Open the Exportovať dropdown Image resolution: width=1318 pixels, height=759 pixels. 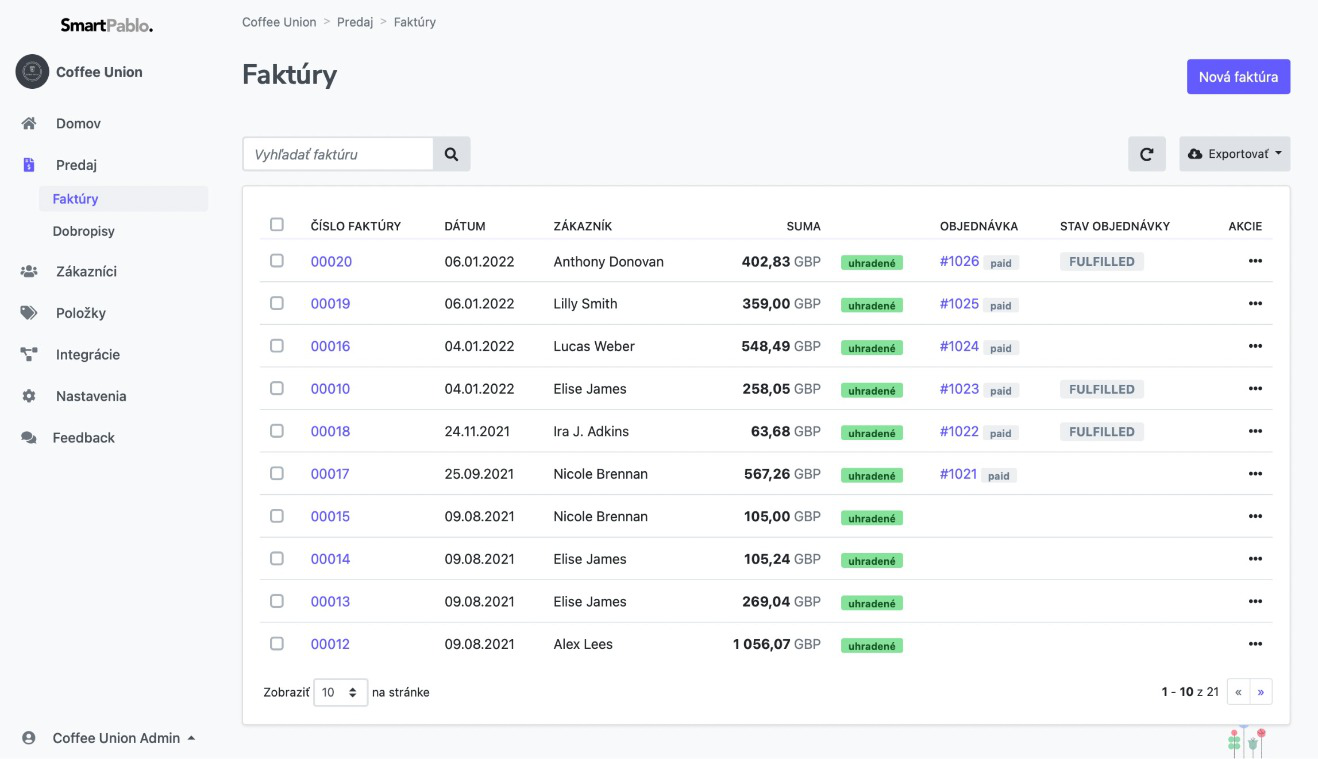(x=1234, y=153)
